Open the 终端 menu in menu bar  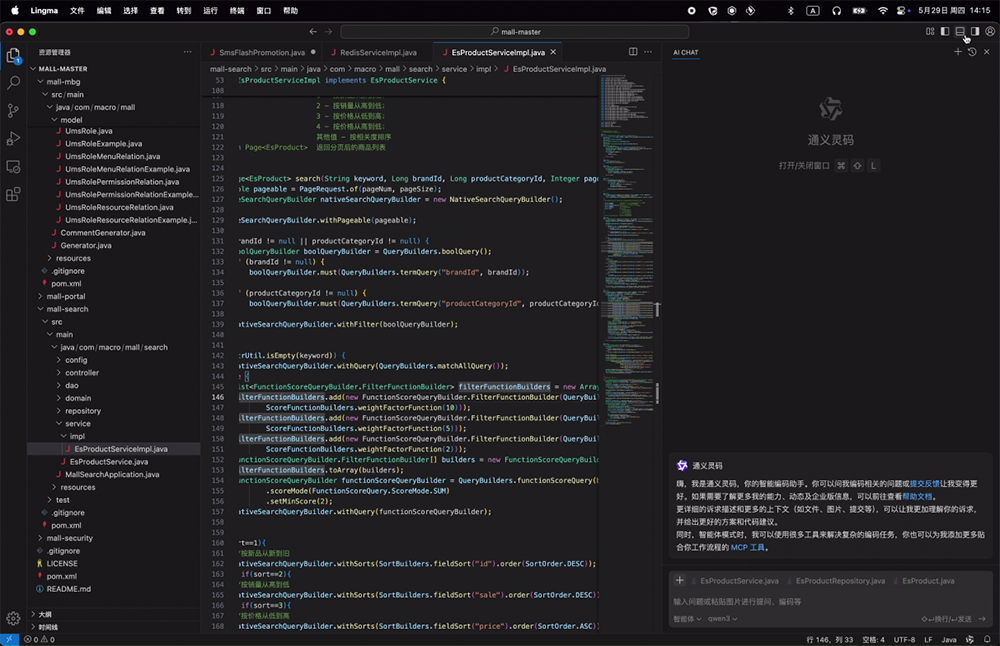tap(237, 10)
